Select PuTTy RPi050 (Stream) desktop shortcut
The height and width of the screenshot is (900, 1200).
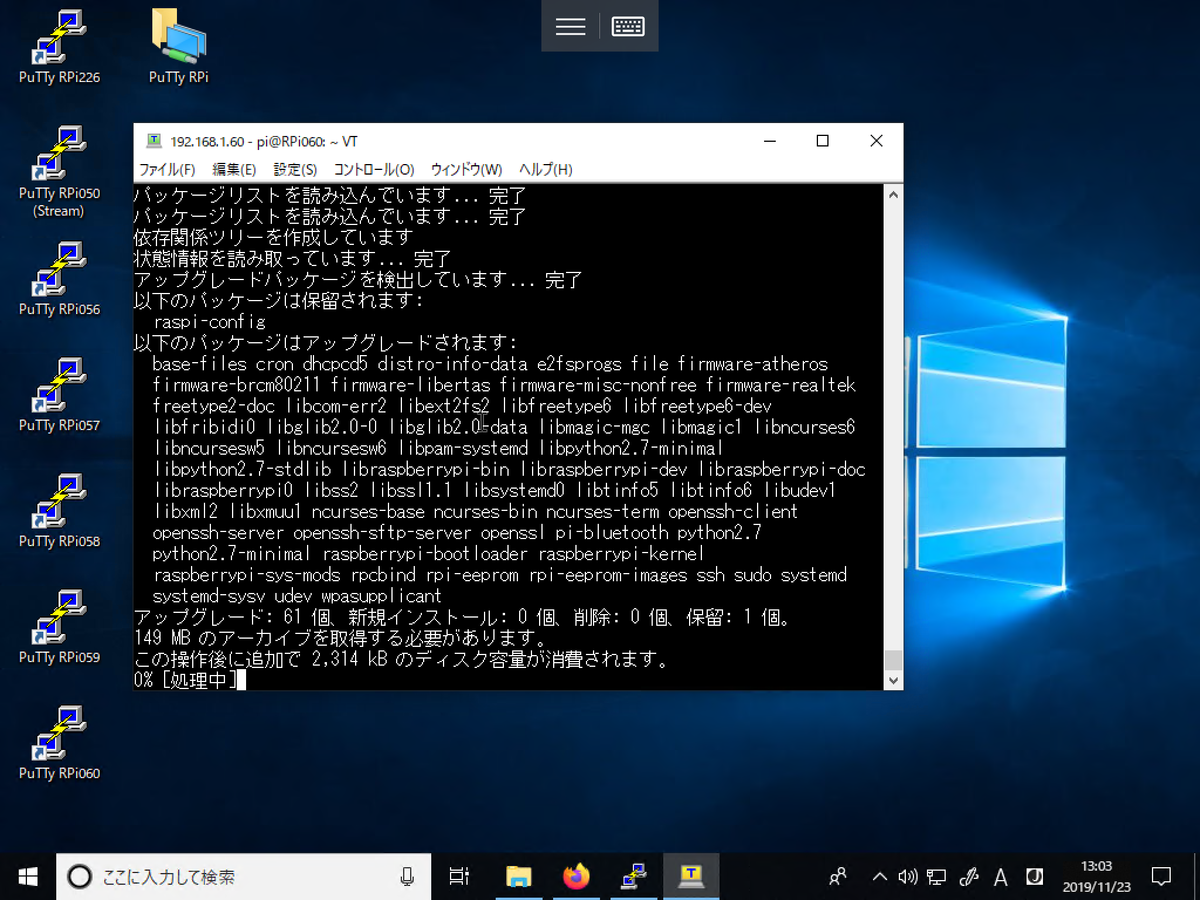pos(59,170)
